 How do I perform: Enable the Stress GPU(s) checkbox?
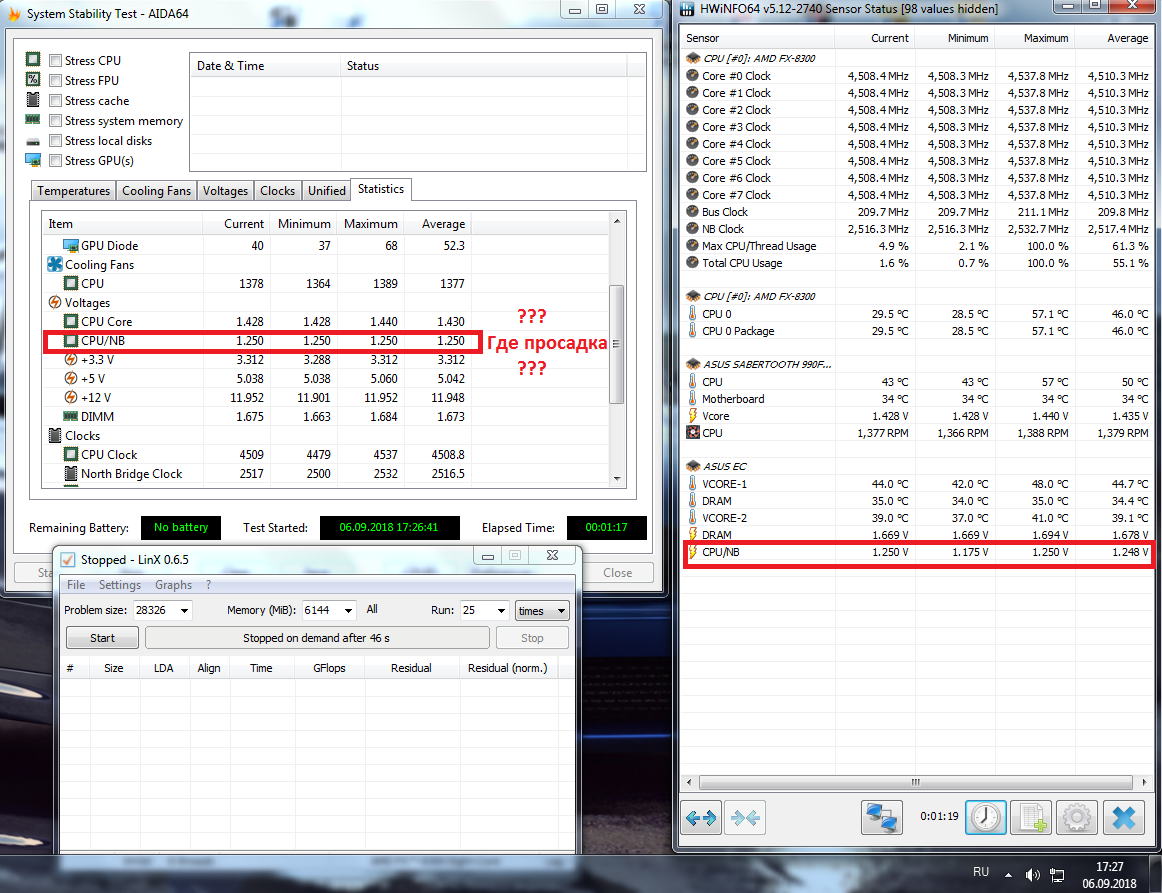pos(55,160)
